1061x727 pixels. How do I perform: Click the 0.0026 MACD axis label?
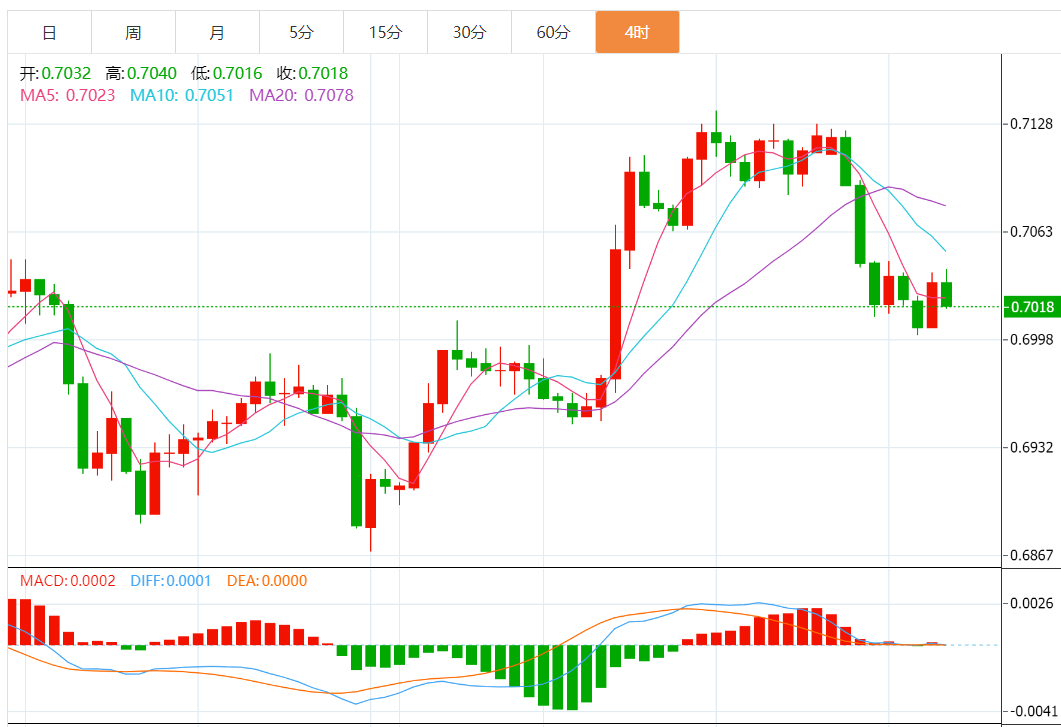click(1032, 603)
